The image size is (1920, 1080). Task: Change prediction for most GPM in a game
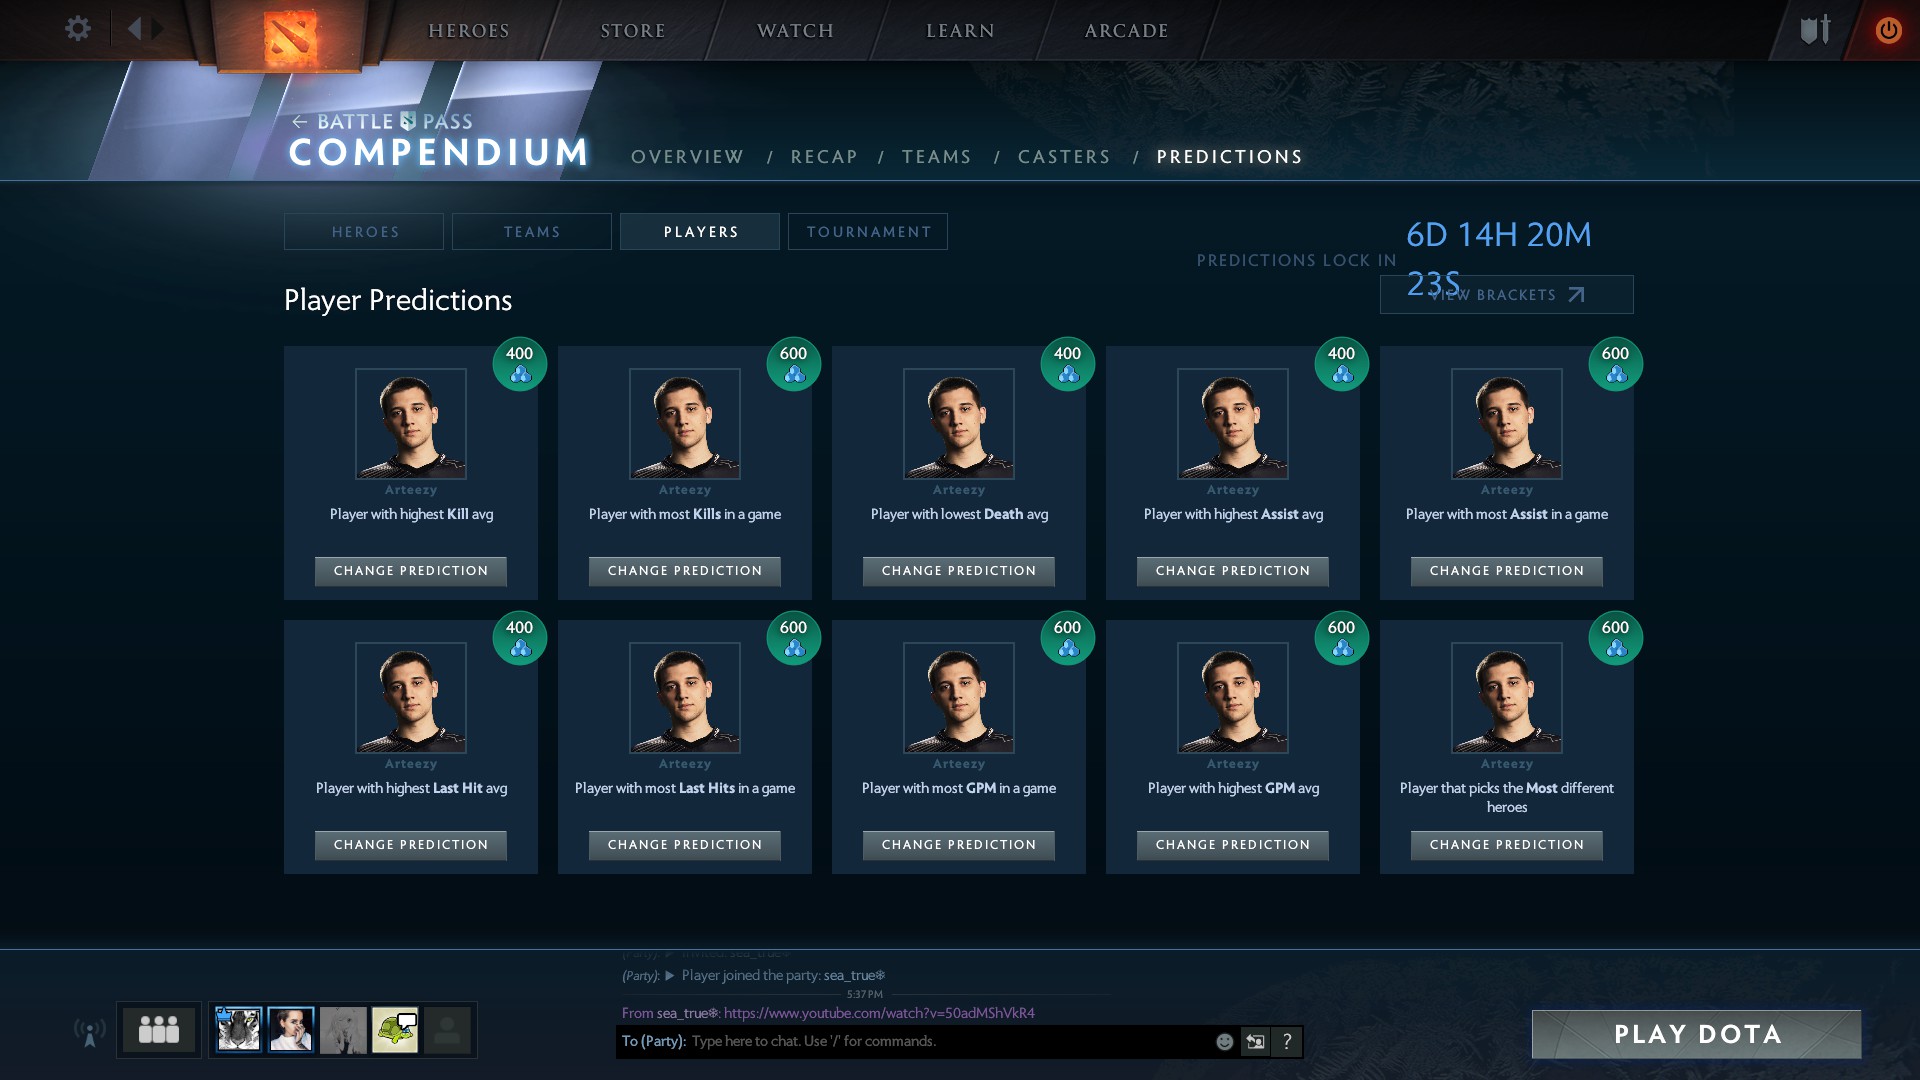pyautogui.click(x=958, y=845)
